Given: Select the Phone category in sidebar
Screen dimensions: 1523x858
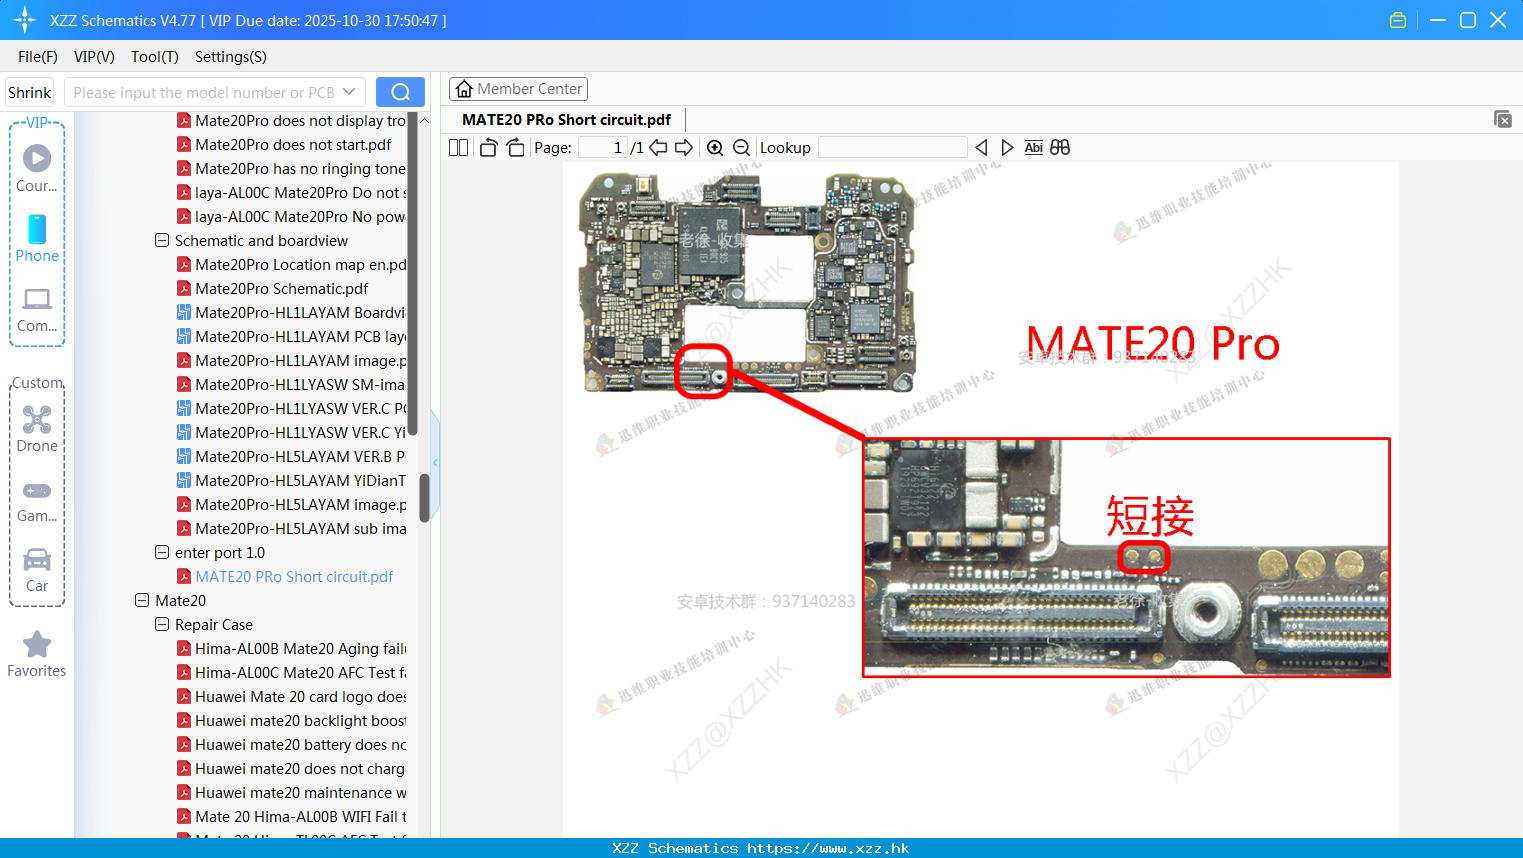Looking at the screenshot, I should (37, 239).
